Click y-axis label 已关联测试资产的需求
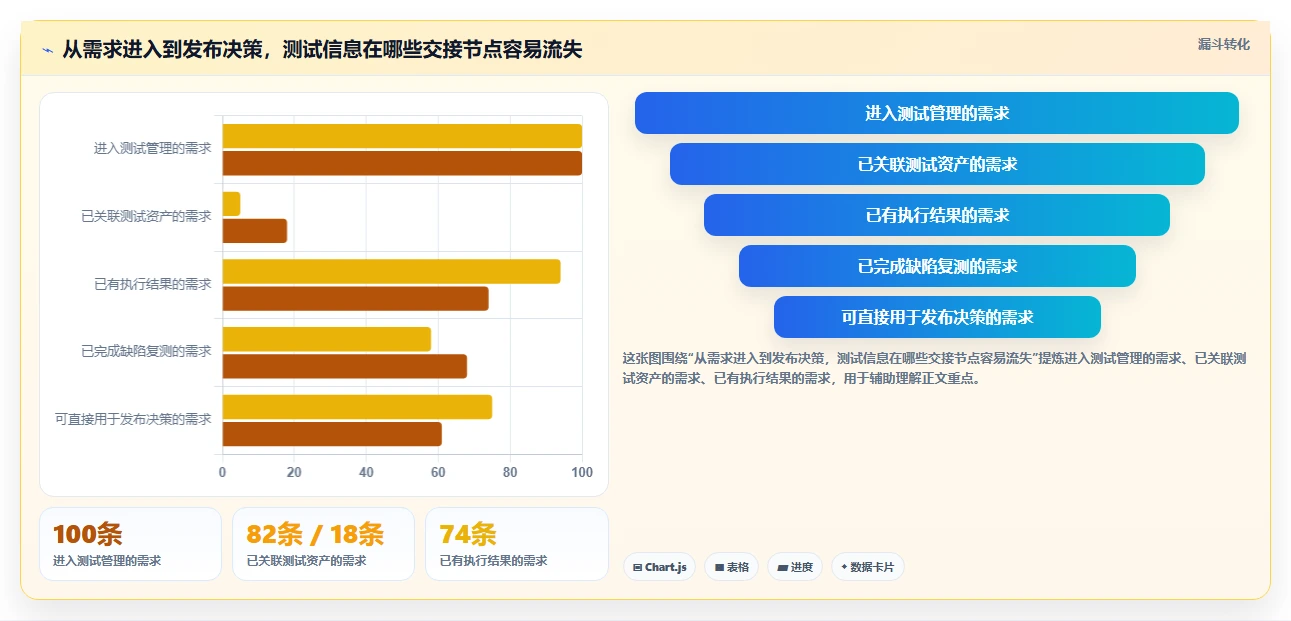This screenshot has height=621, width=1291. tap(146, 216)
